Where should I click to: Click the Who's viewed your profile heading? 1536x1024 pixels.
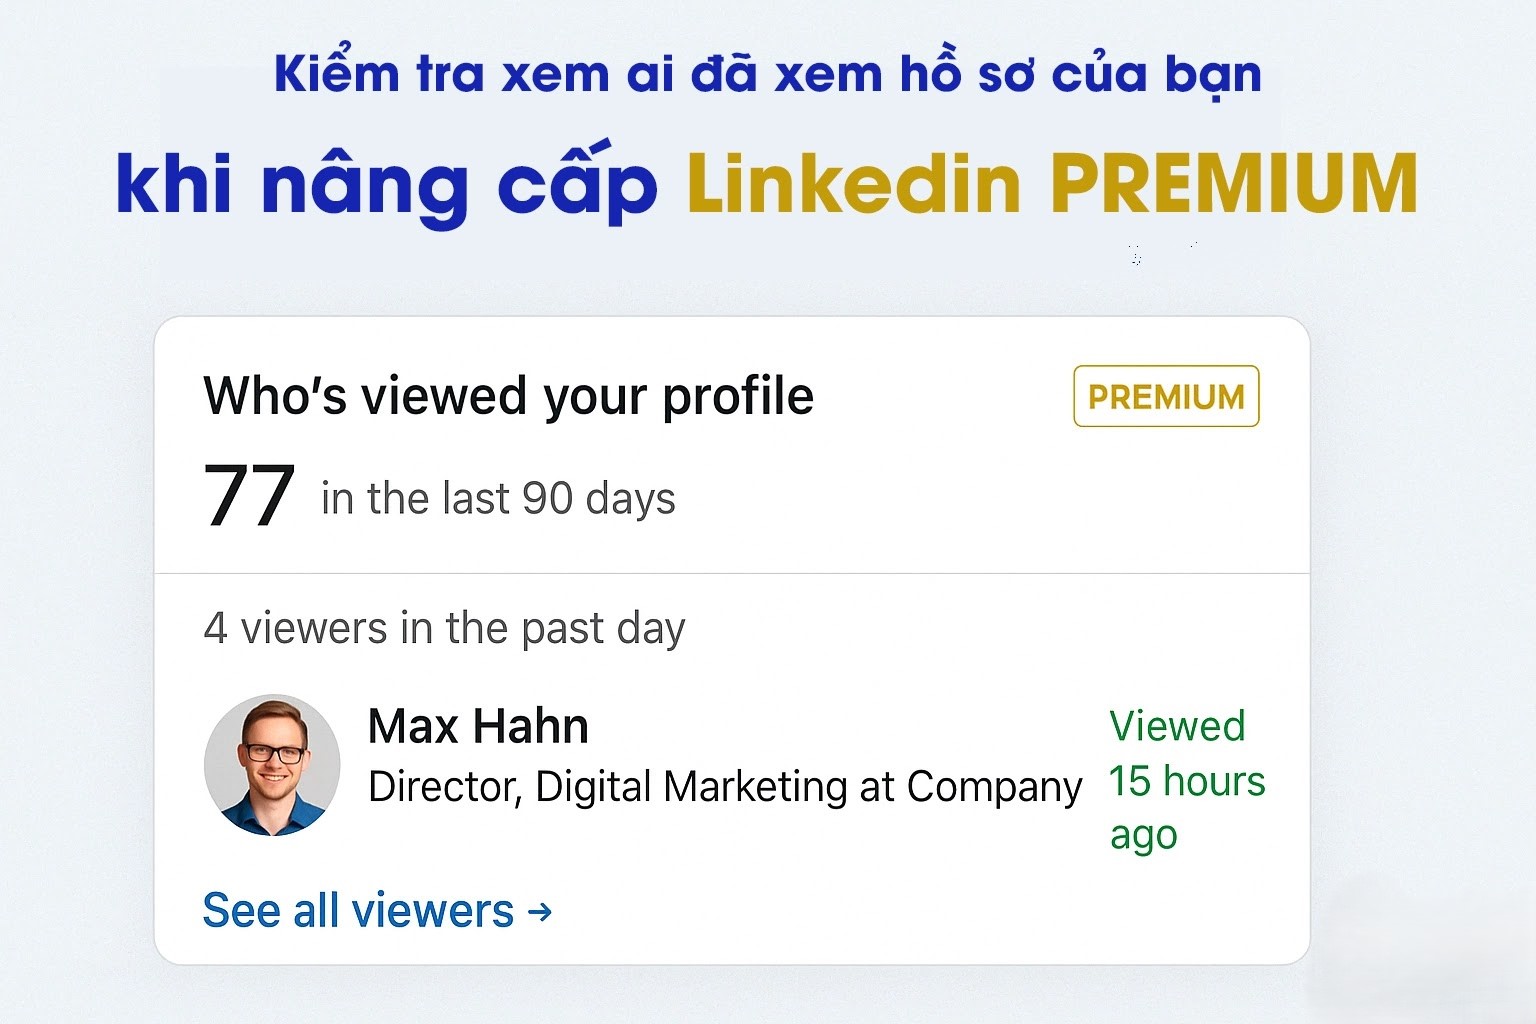[x=508, y=396]
